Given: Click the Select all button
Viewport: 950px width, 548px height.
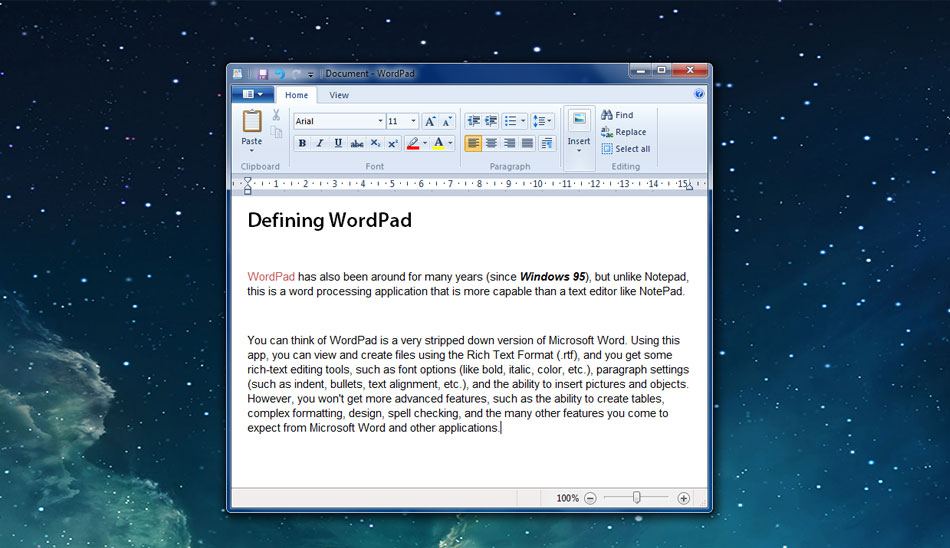Looking at the screenshot, I should tap(626, 149).
